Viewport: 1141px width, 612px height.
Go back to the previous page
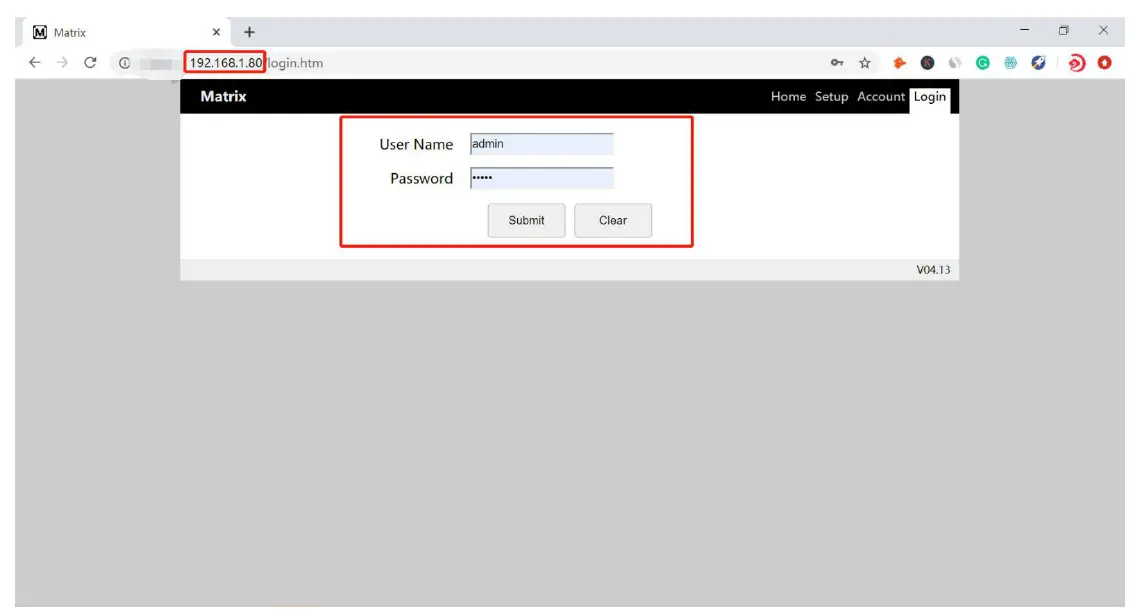(34, 63)
